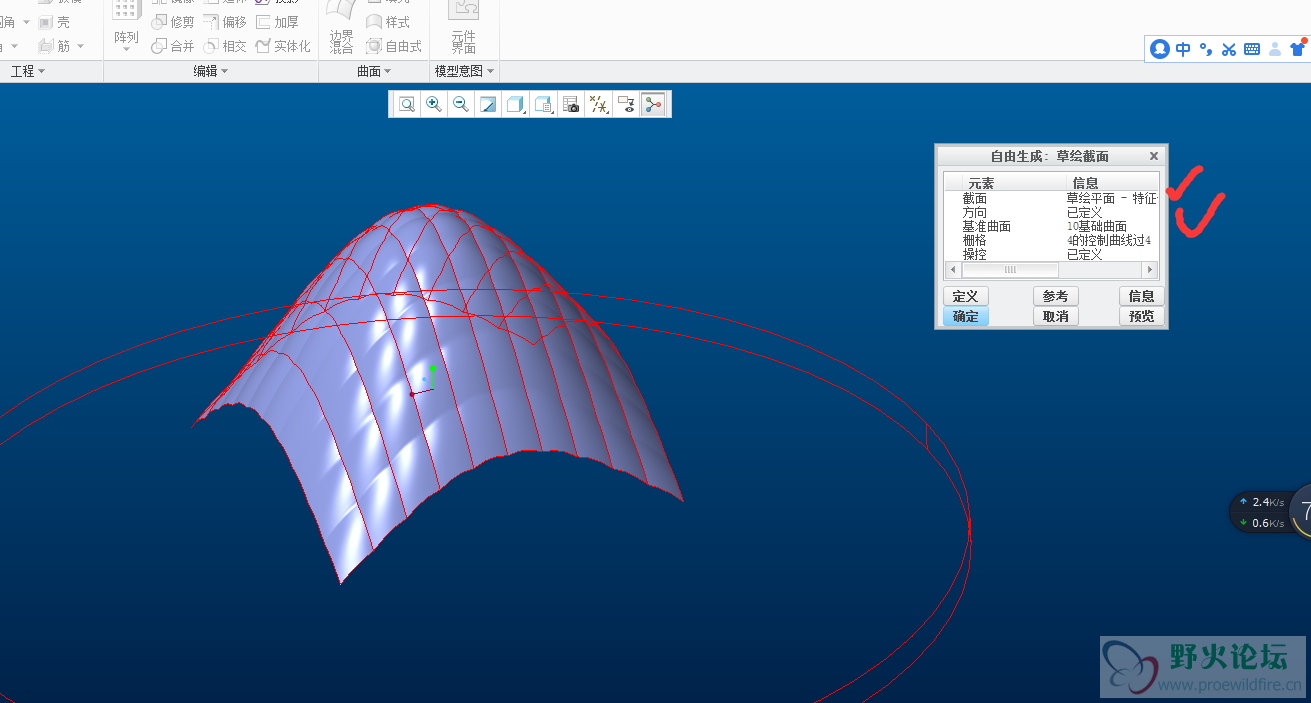Click the 确定 button to confirm

[965, 316]
